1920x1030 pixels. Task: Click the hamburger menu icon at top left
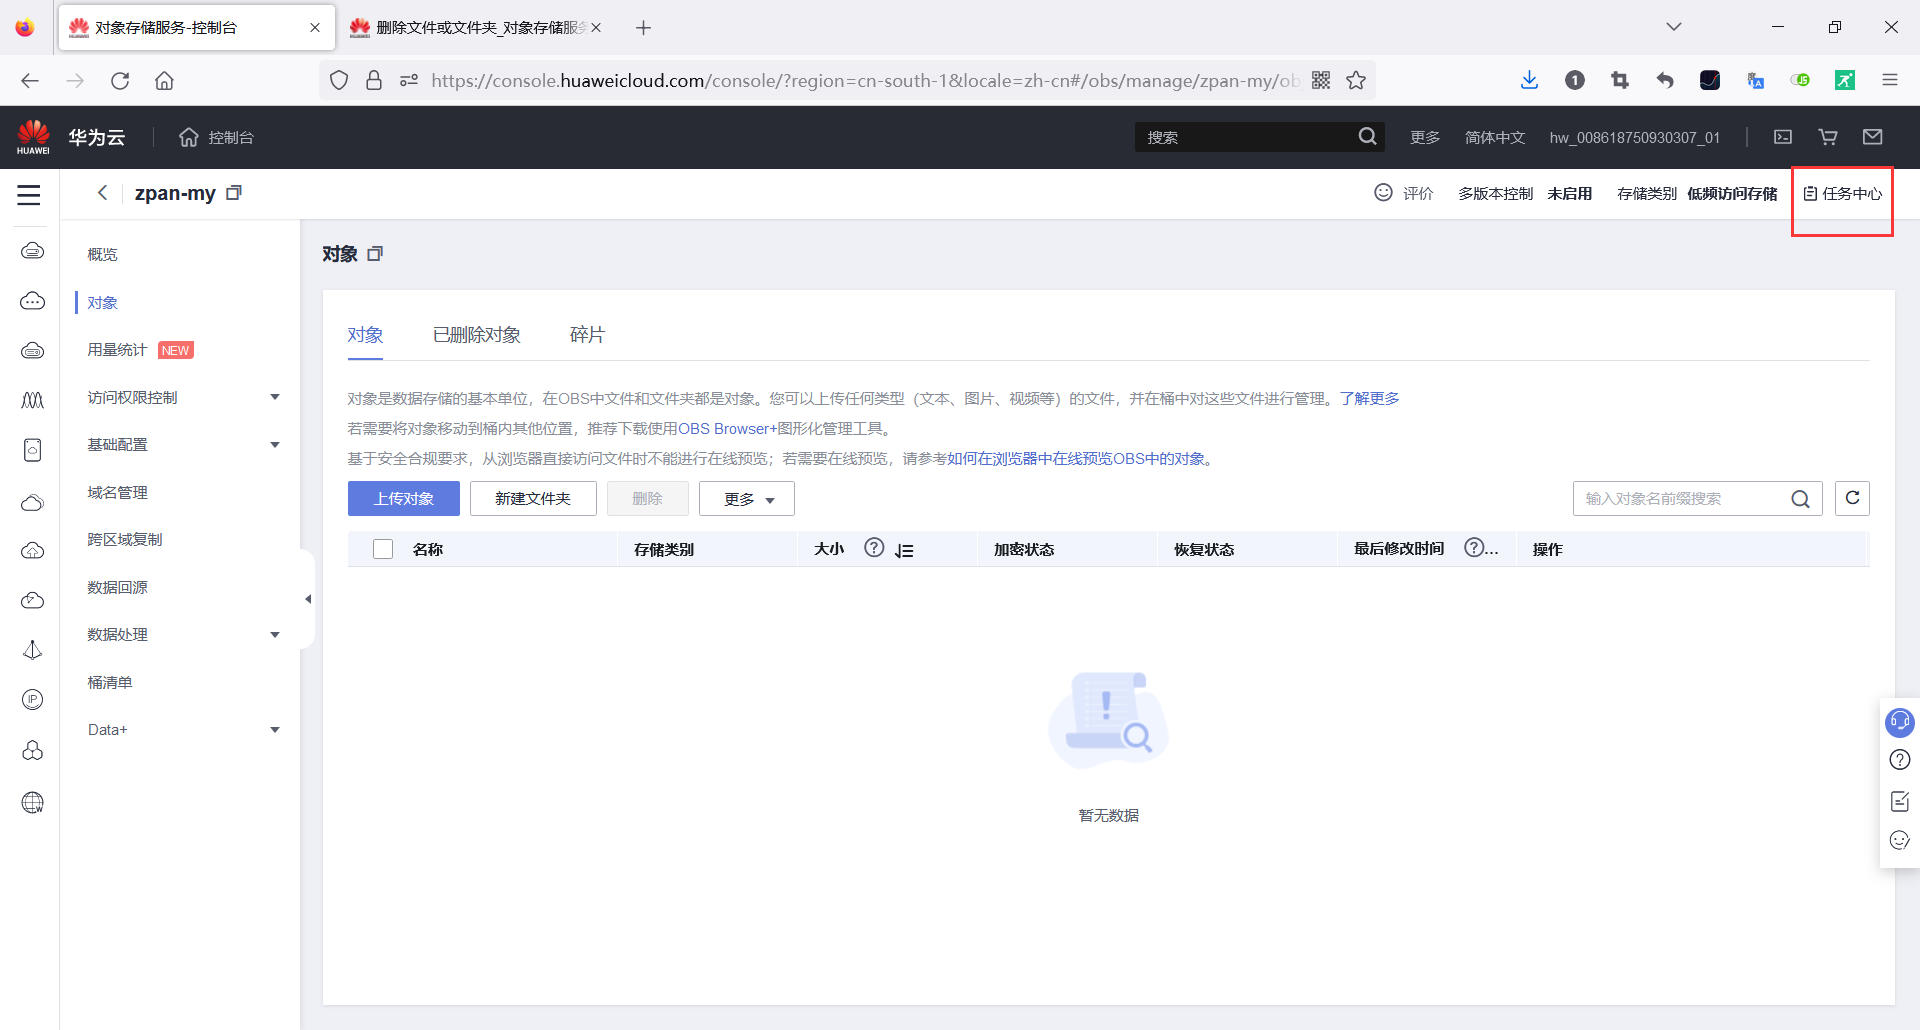[29, 196]
